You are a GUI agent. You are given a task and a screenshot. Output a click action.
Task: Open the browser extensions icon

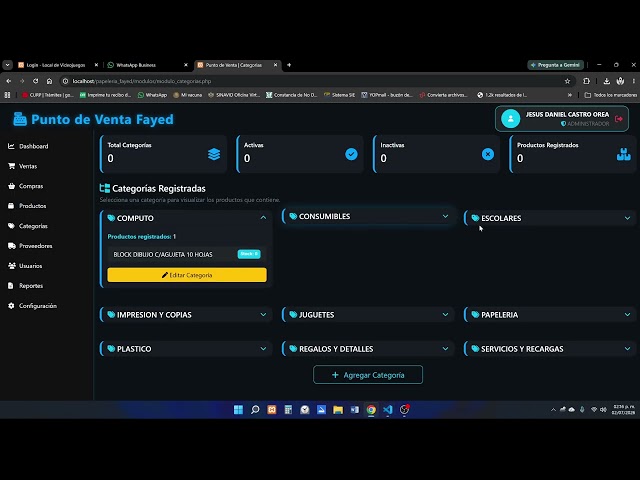pyautogui.click(x=587, y=81)
